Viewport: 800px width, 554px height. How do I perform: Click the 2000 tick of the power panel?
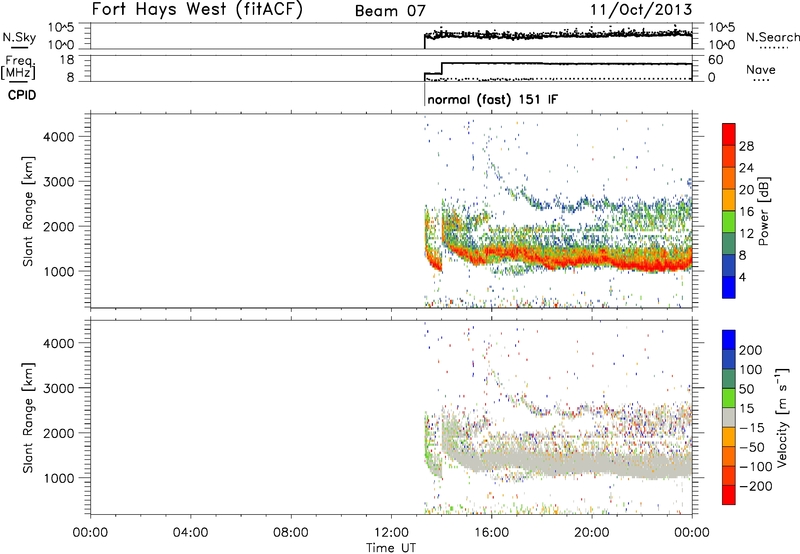[x=59, y=226]
